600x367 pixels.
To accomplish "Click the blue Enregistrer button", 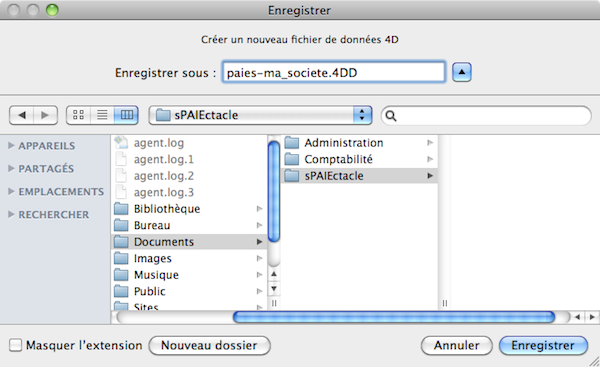I will (543, 345).
